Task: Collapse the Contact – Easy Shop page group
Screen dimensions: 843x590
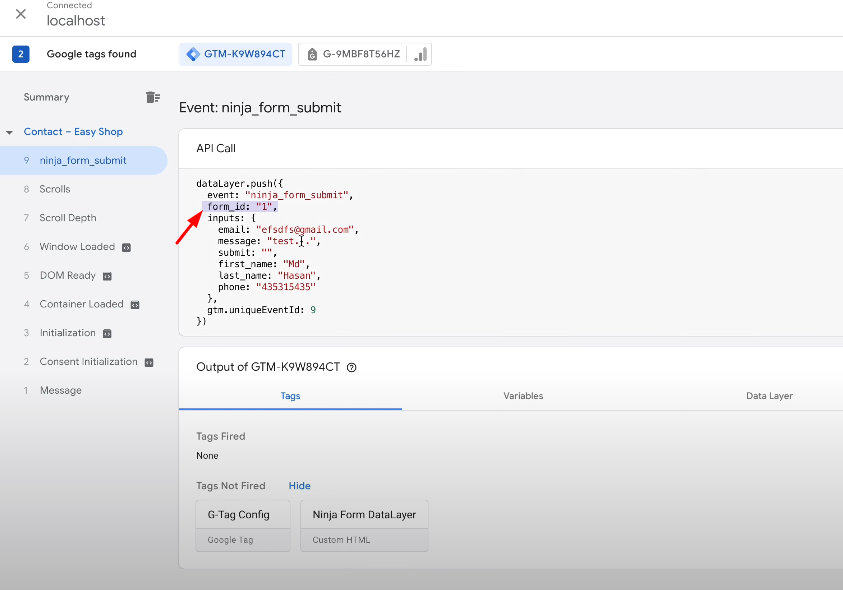Action: pyautogui.click(x=9, y=132)
